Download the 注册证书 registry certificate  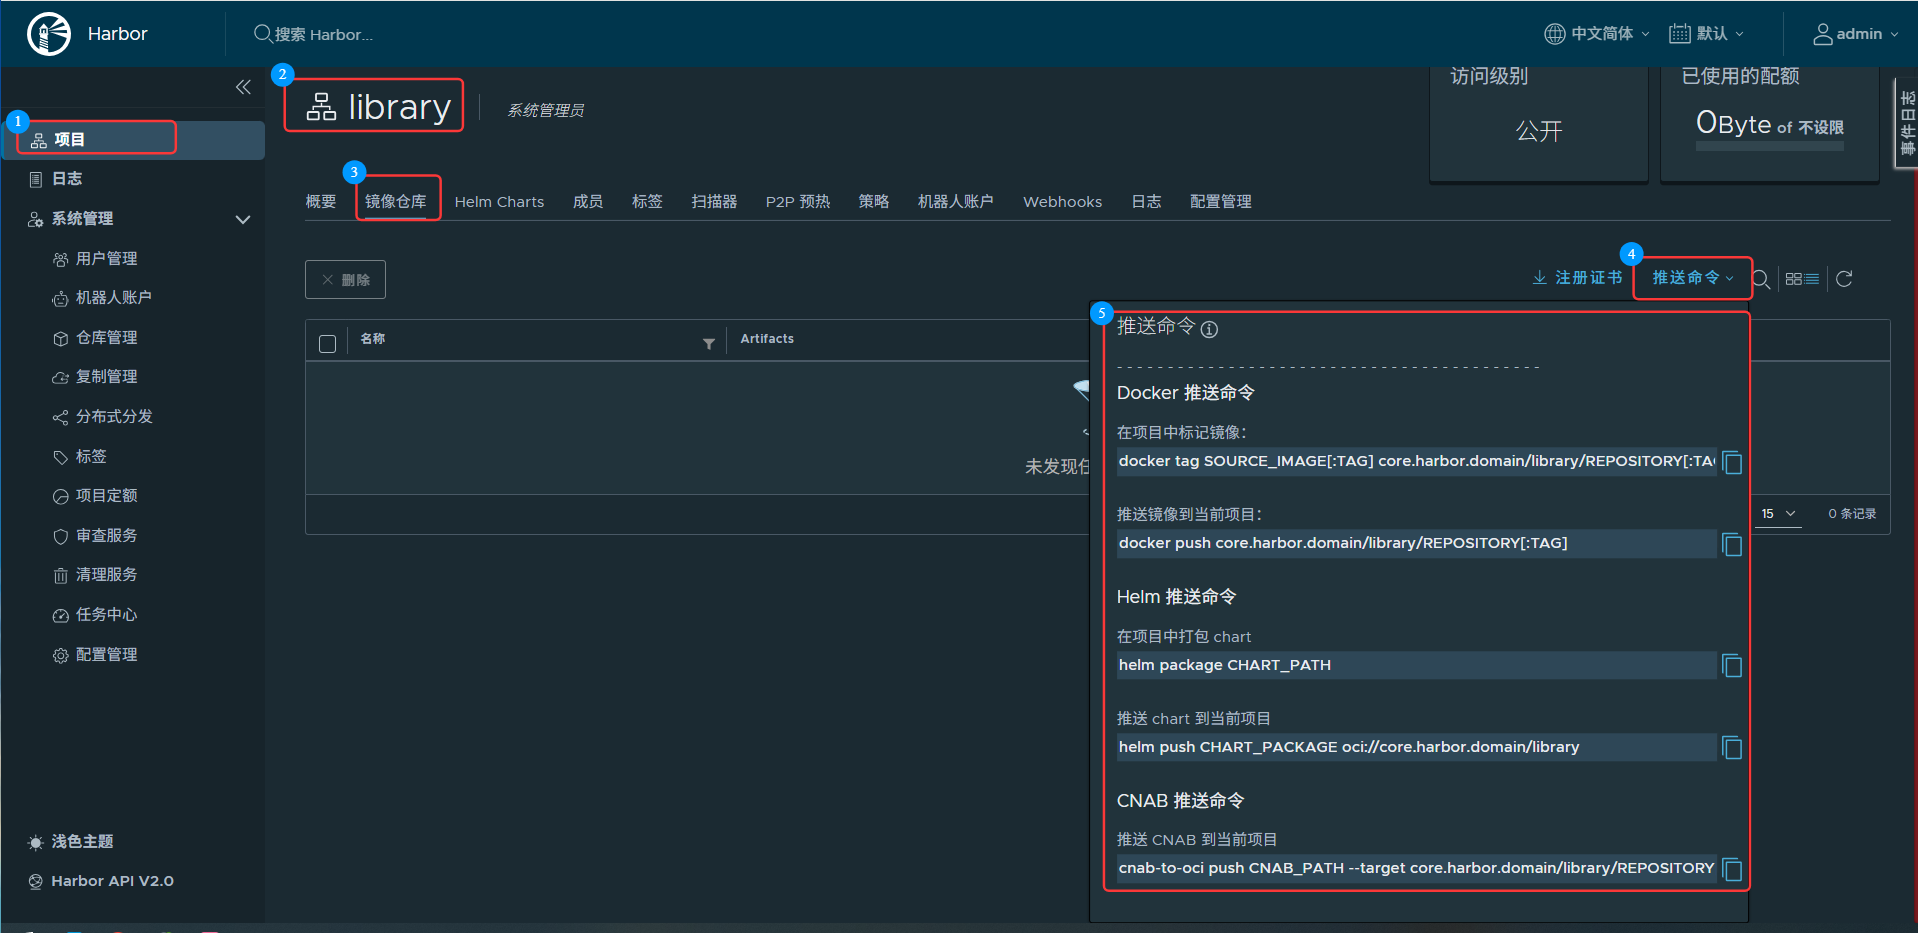(1577, 278)
